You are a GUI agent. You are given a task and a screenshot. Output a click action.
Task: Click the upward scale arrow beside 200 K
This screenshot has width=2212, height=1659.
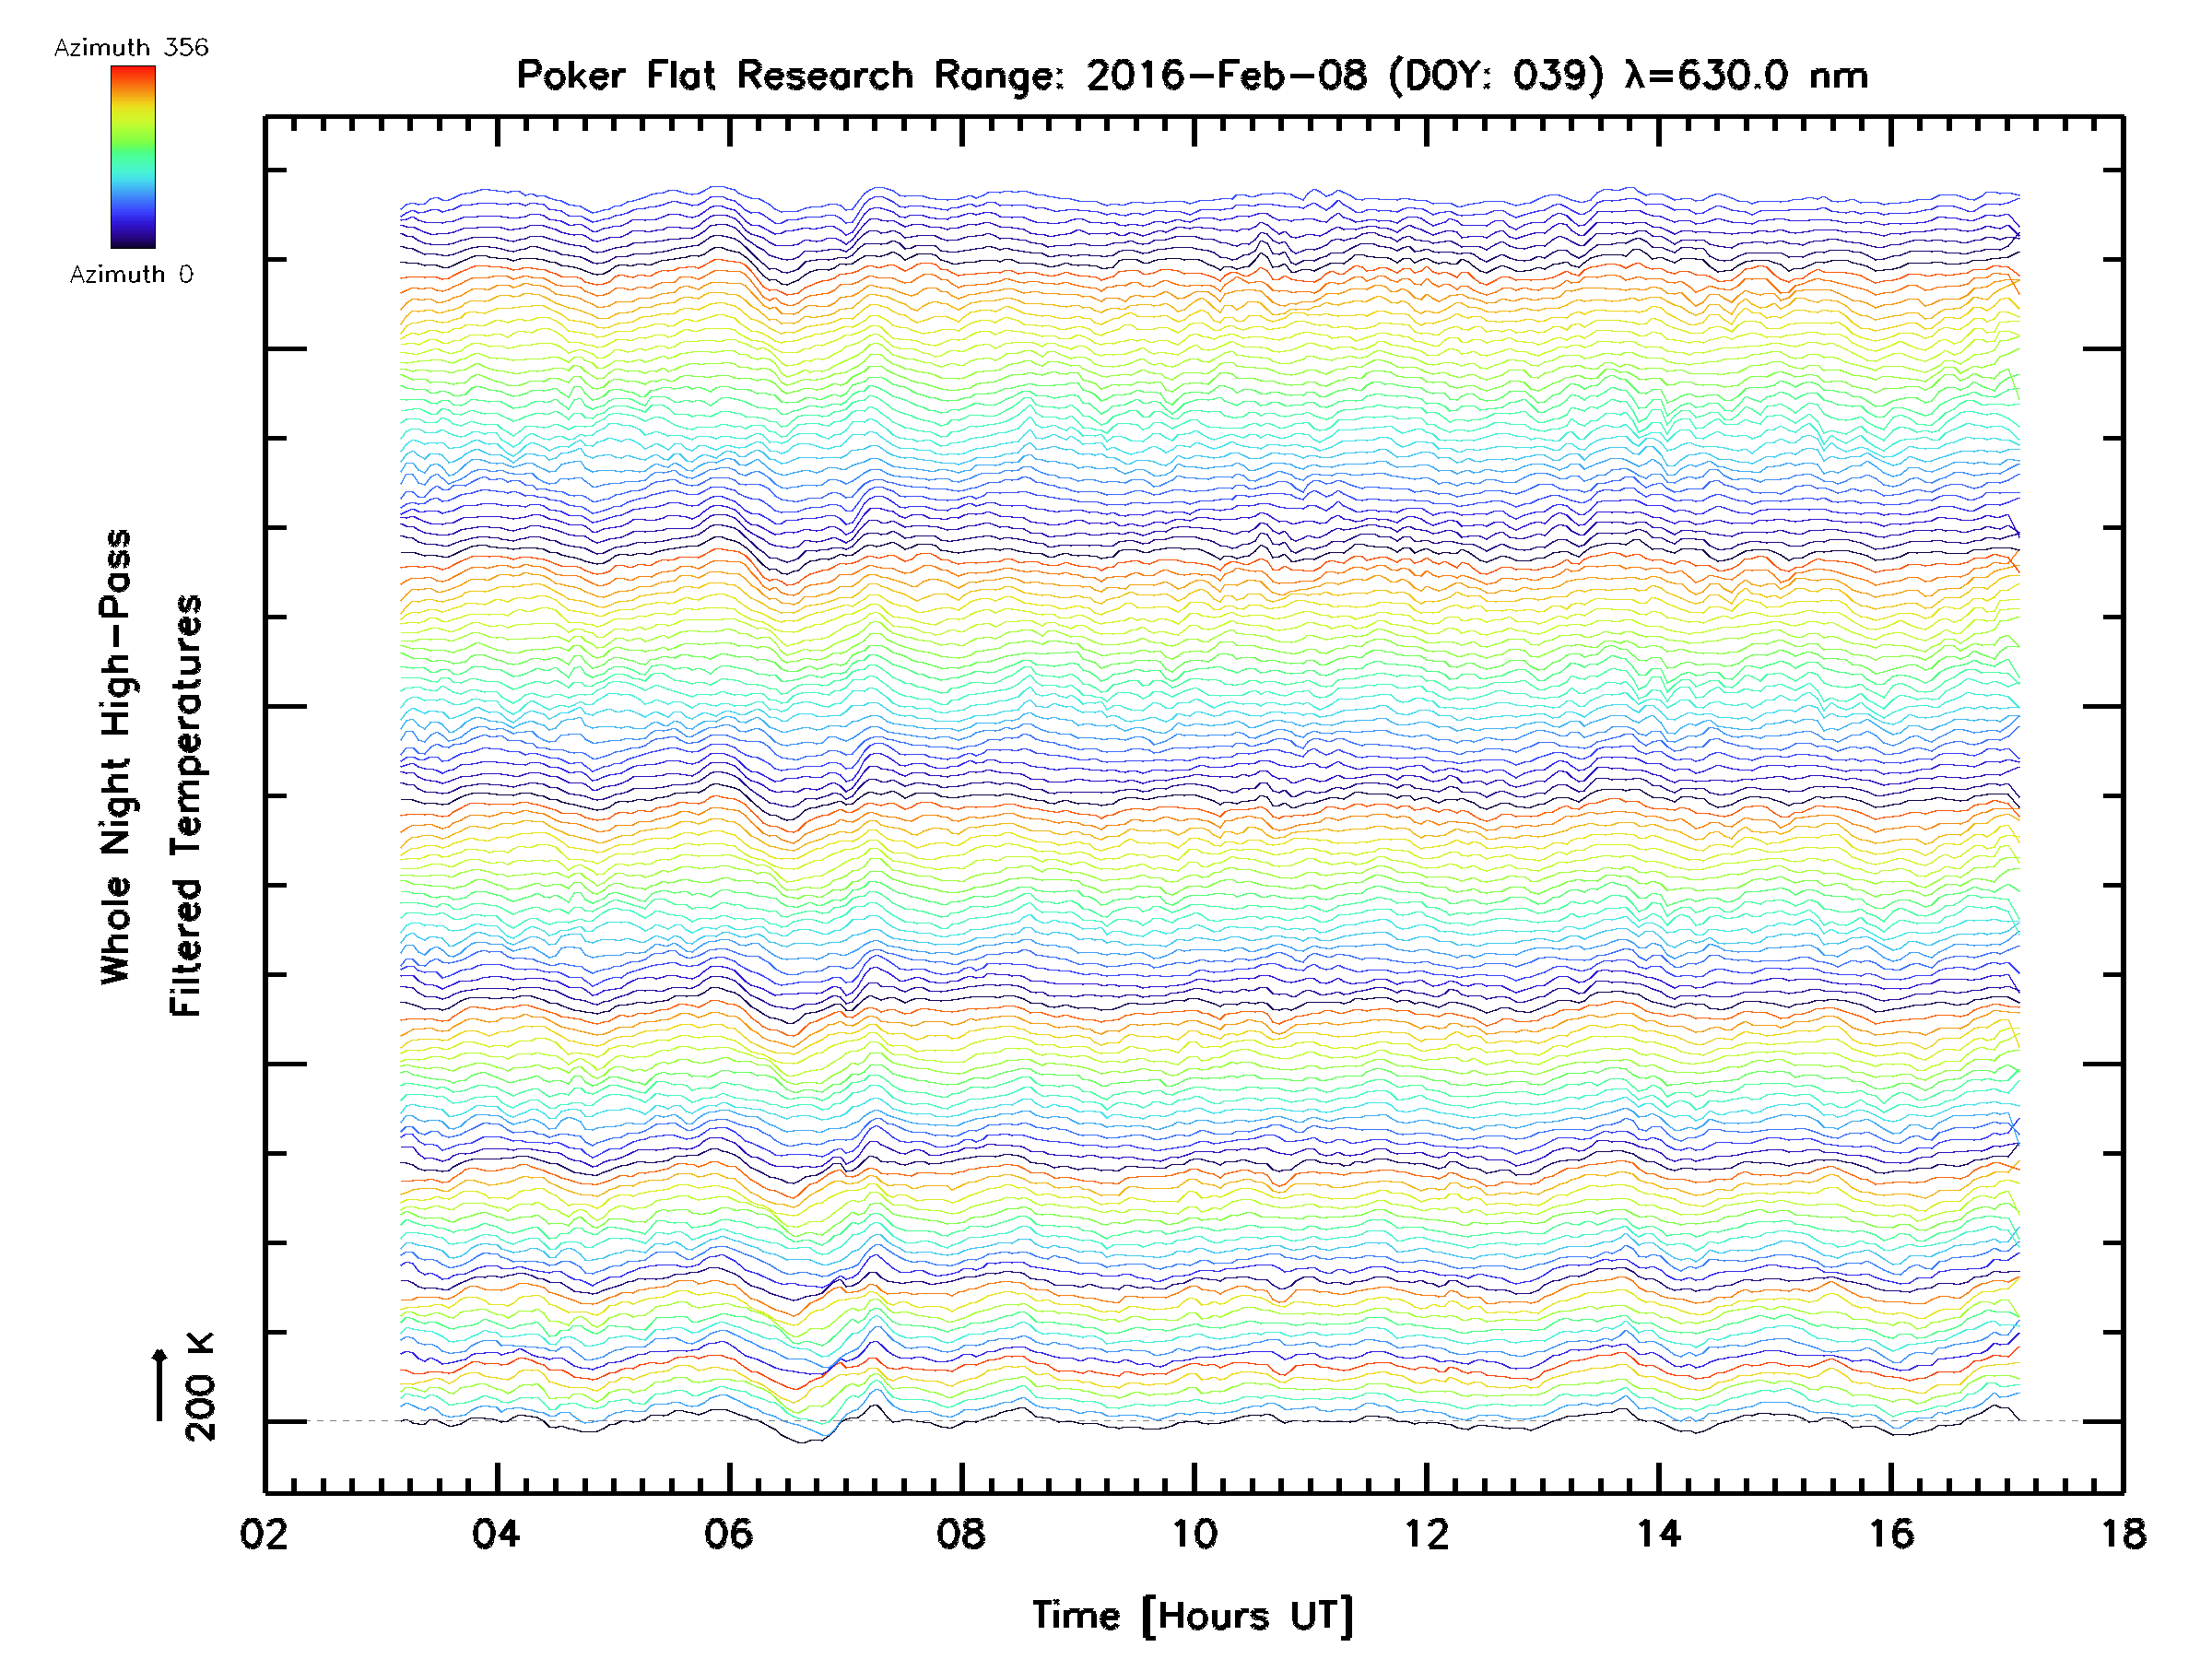click(x=159, y=1385)
